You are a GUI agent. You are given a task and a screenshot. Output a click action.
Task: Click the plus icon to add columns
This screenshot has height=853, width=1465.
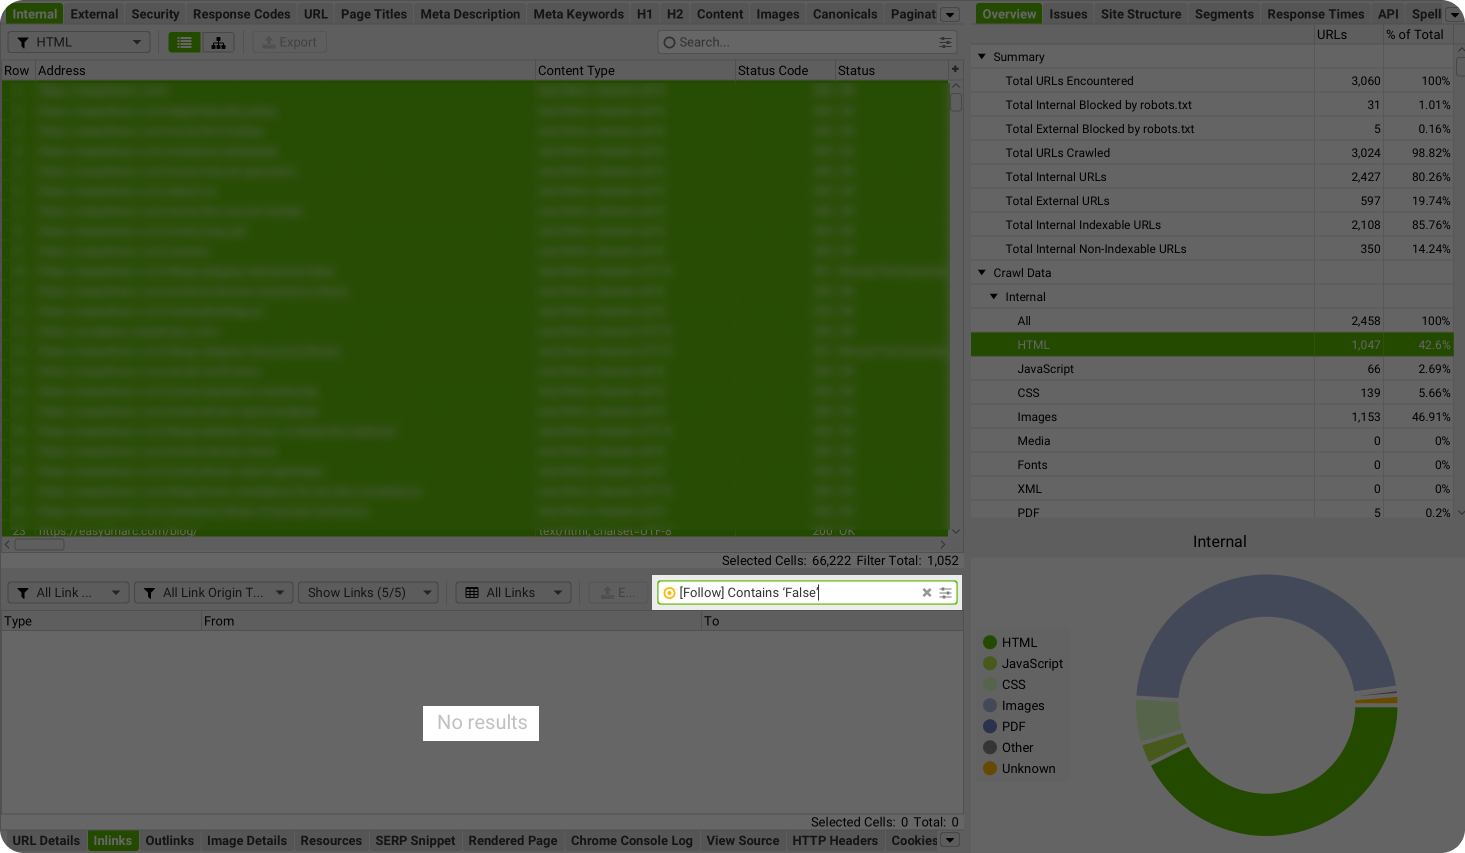[955, 70]
